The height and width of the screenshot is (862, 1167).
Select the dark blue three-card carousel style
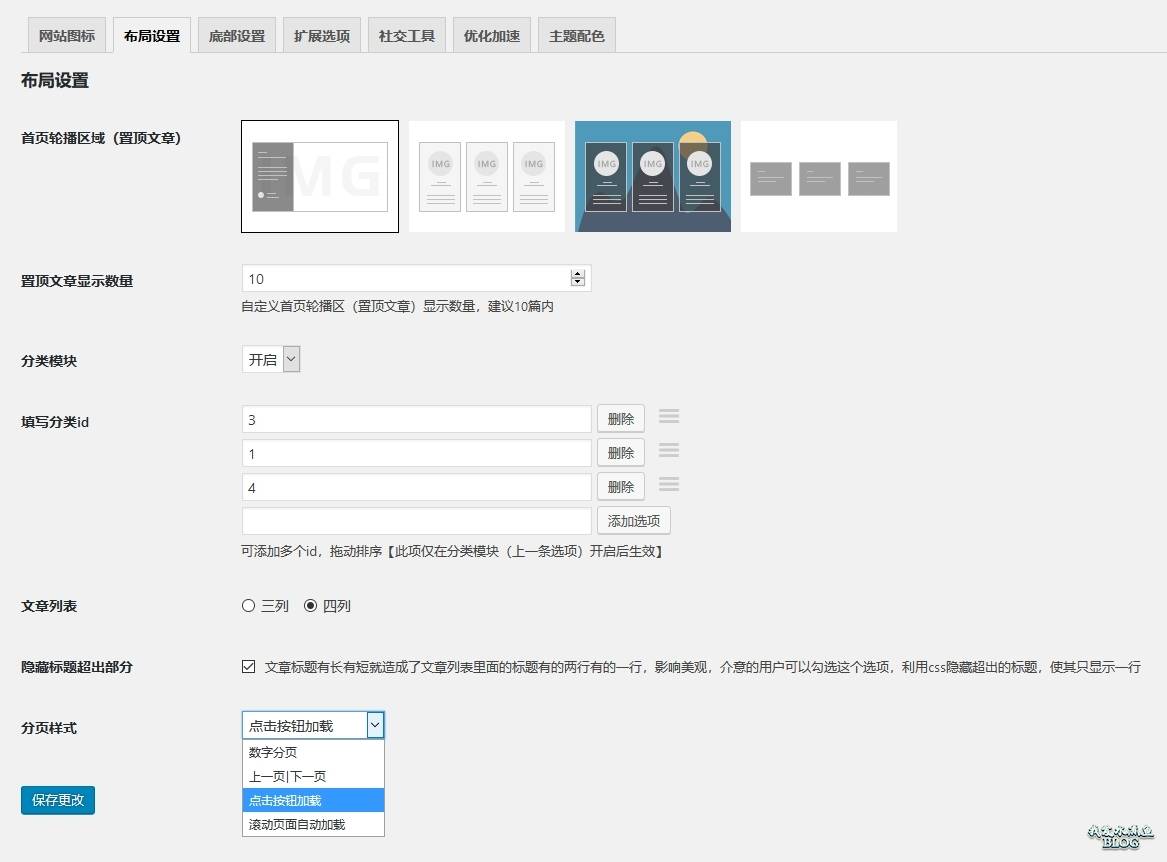652,176
